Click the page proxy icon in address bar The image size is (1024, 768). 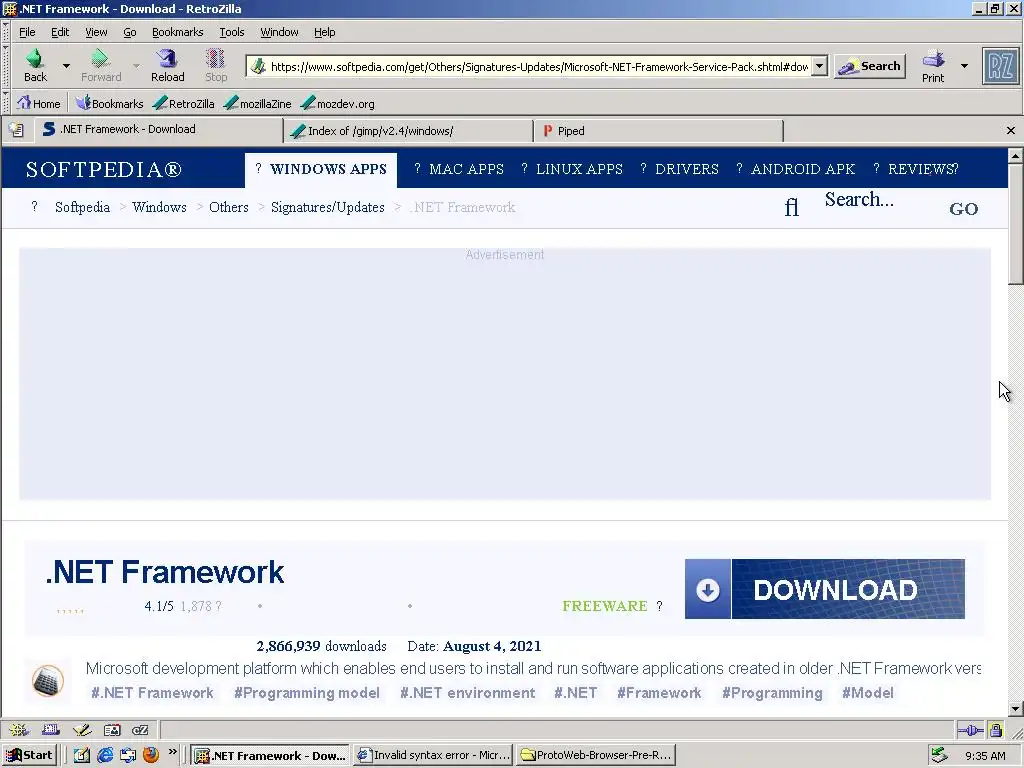click(x=259, y=66)
